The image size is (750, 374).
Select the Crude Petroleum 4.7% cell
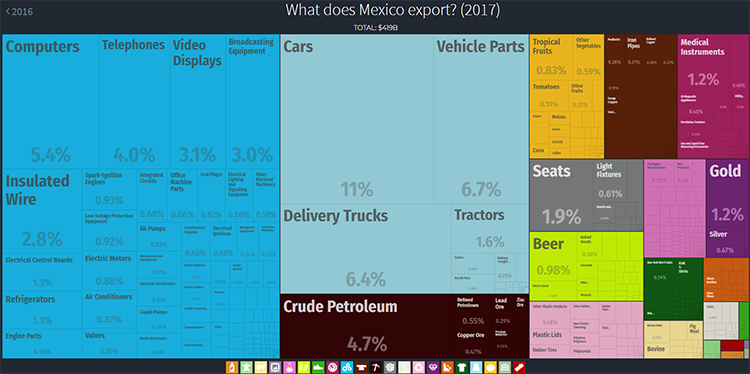pos(366,326)
